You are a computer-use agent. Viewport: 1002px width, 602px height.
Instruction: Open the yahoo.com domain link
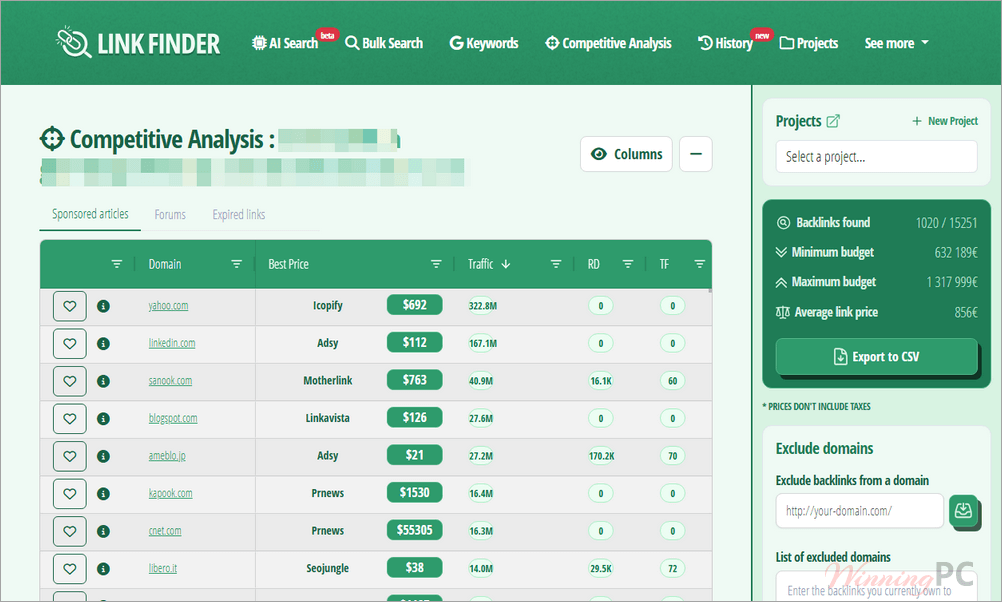pos(168,305)
